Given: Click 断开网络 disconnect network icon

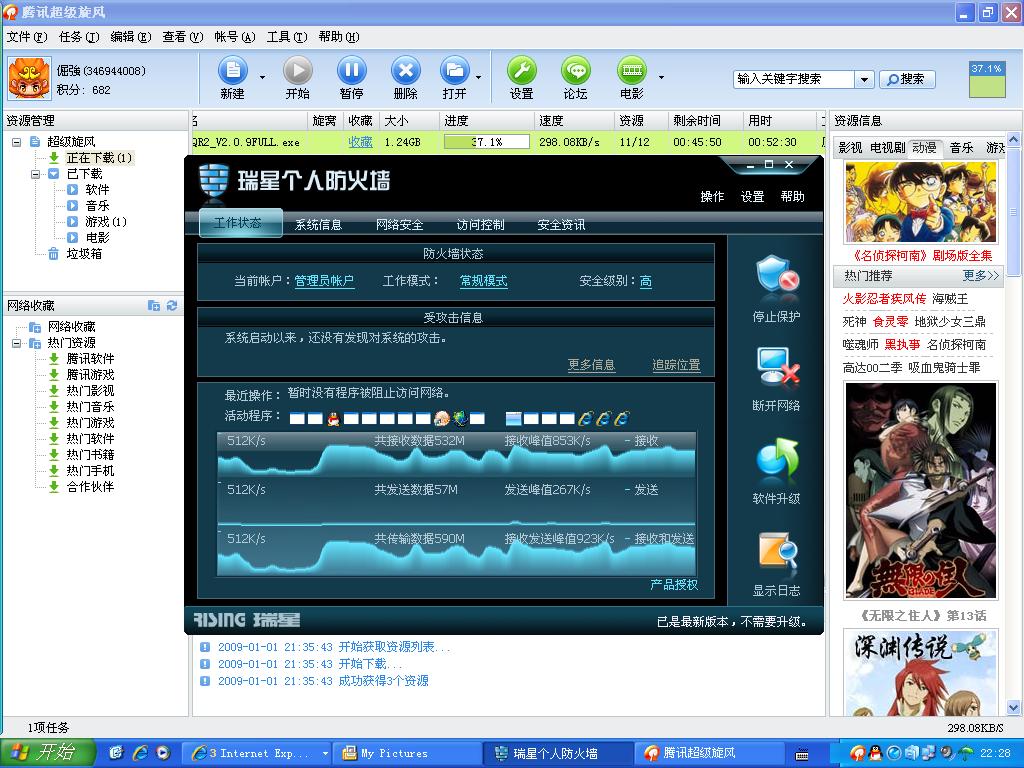Looking at the screenshot, I should click(776, 366).
